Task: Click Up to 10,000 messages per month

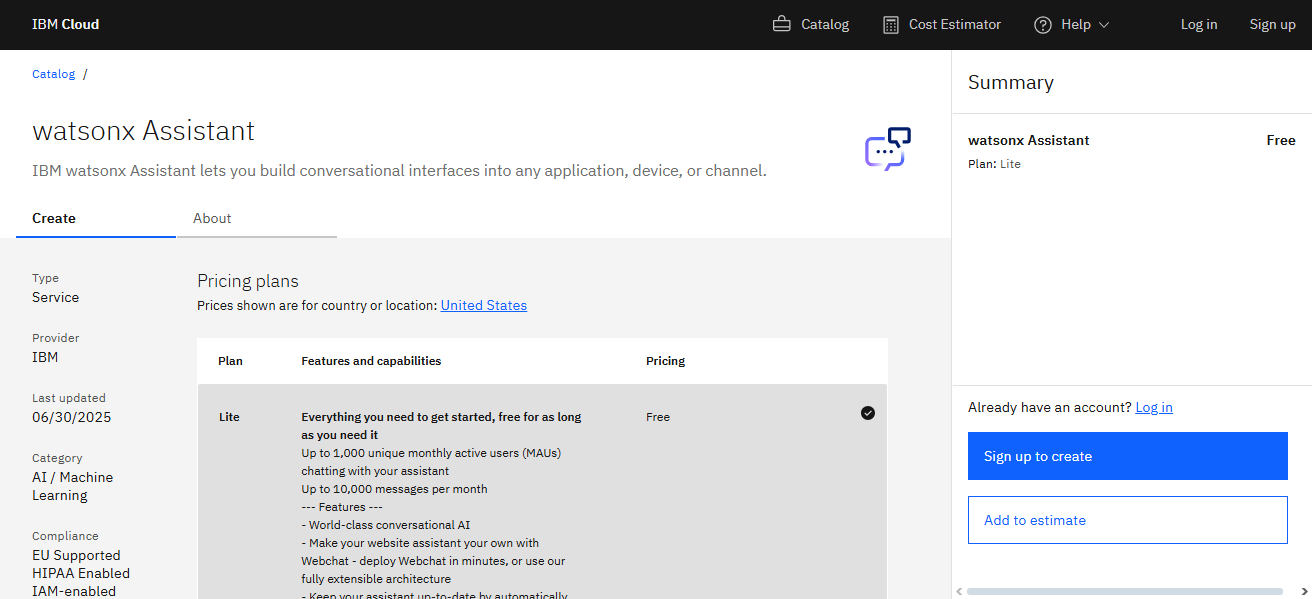Action: coord(394,489)
